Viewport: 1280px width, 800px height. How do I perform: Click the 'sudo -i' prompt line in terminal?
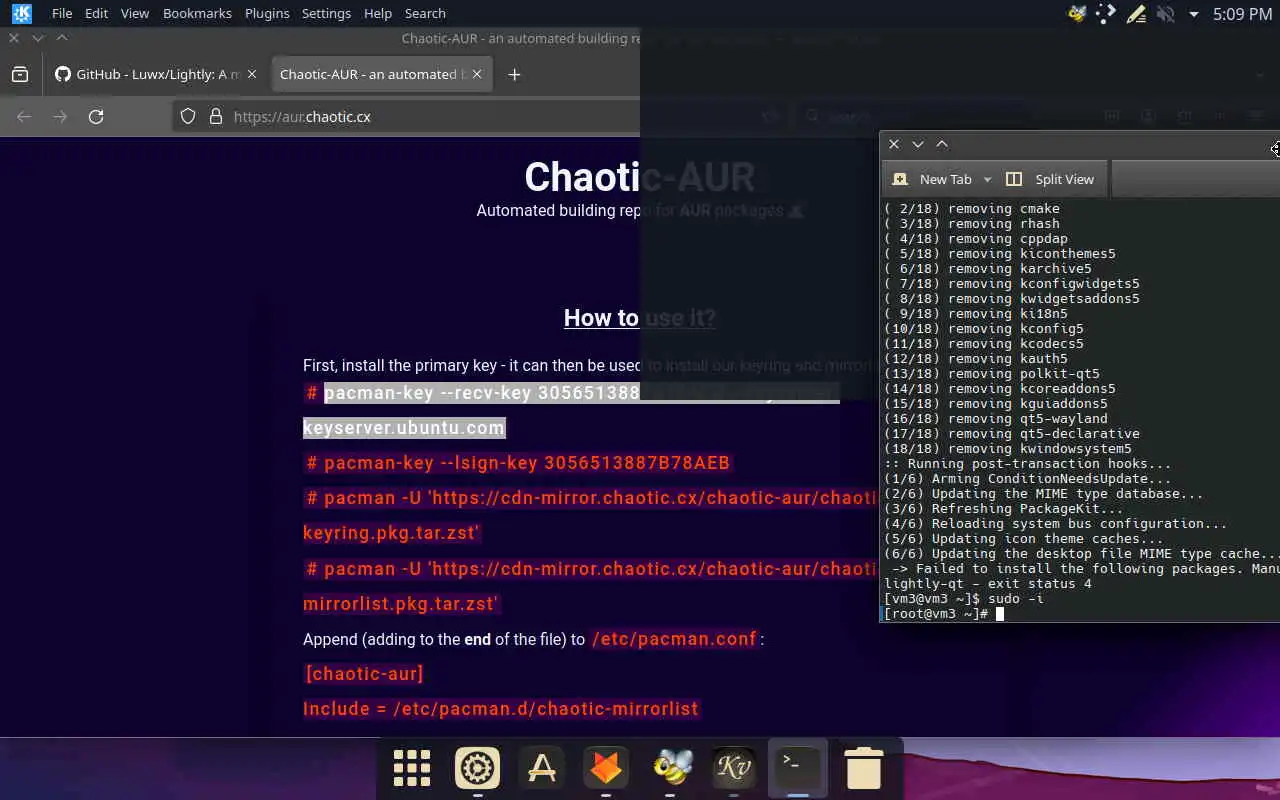(963, 599)
